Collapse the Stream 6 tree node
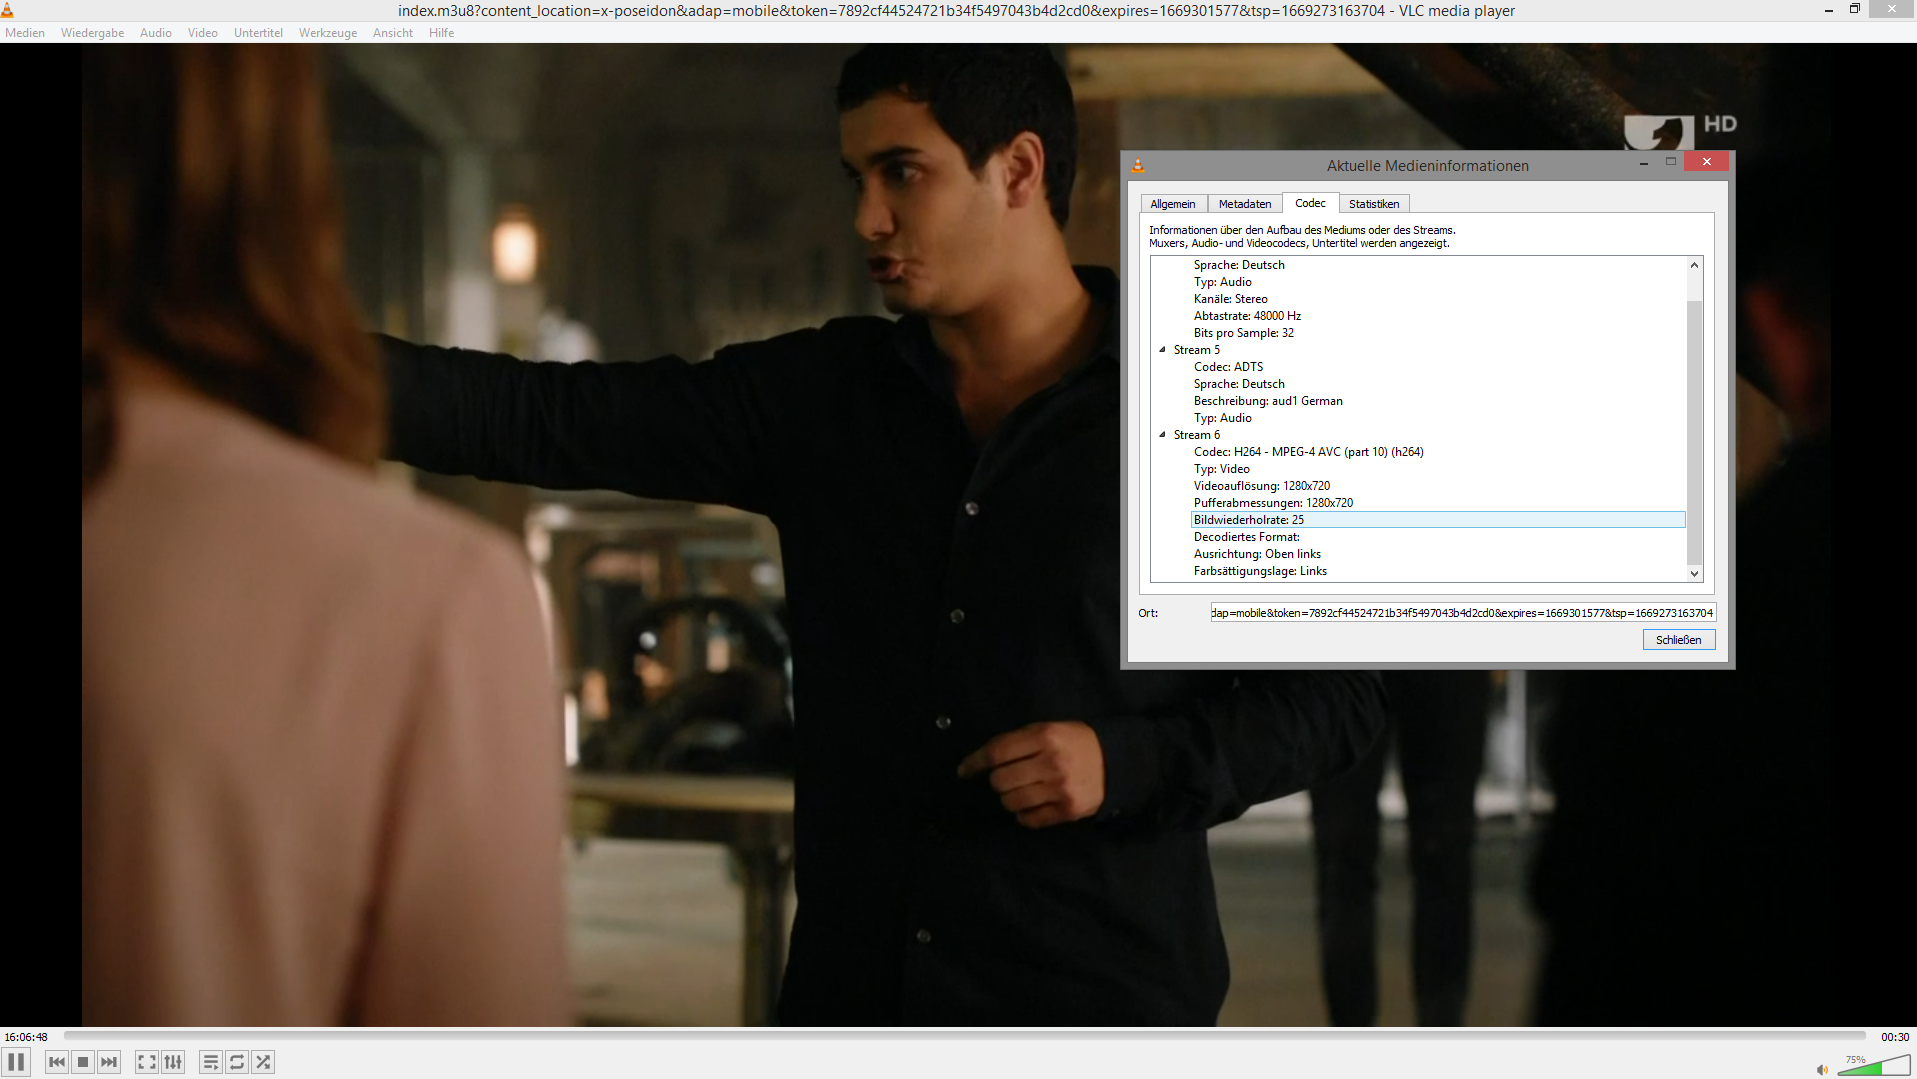This screenshot has height=1079, width=1917. (1162, 435)
